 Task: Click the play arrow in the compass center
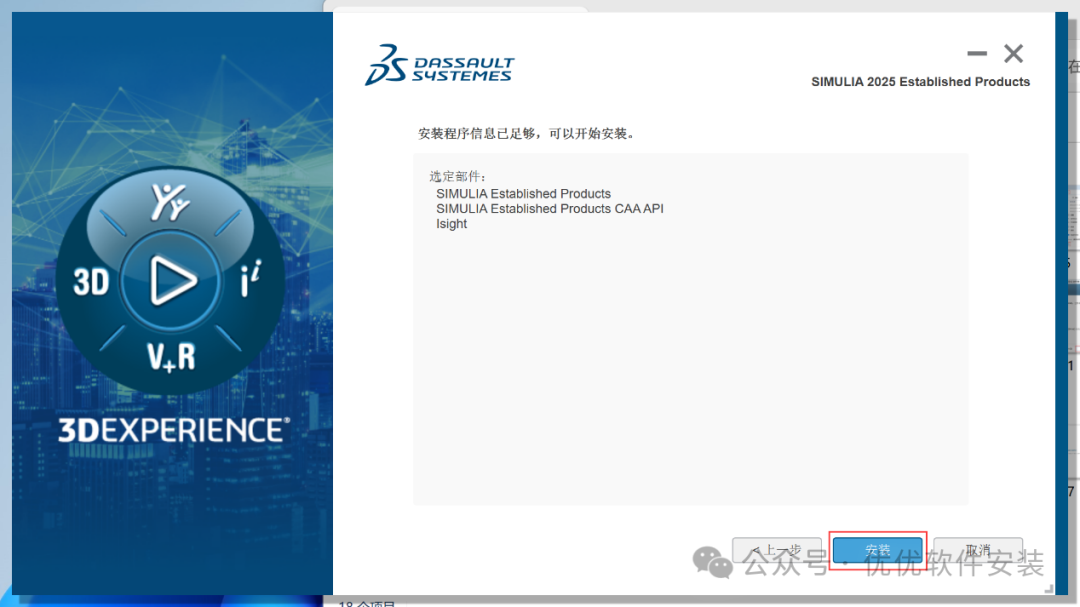(172, 280)
